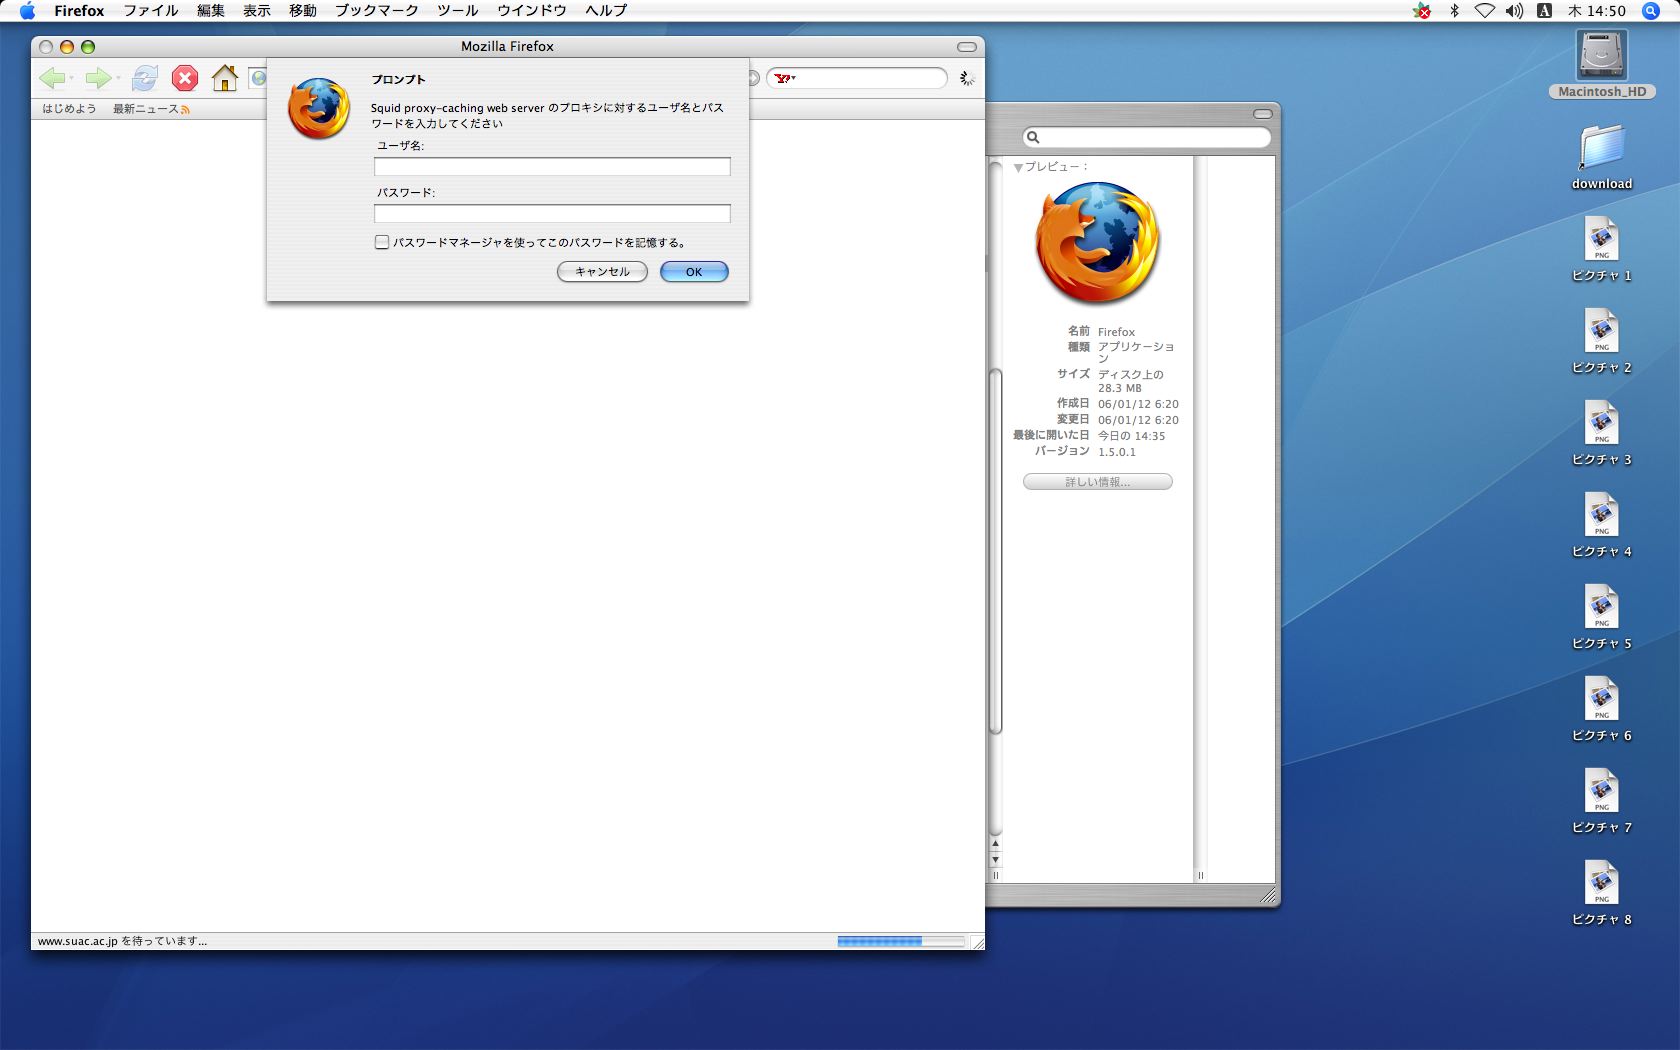Select the ピクチャ 8 file icon
Viewport: 1680px width, 1050px height.
click(1602, 884)
